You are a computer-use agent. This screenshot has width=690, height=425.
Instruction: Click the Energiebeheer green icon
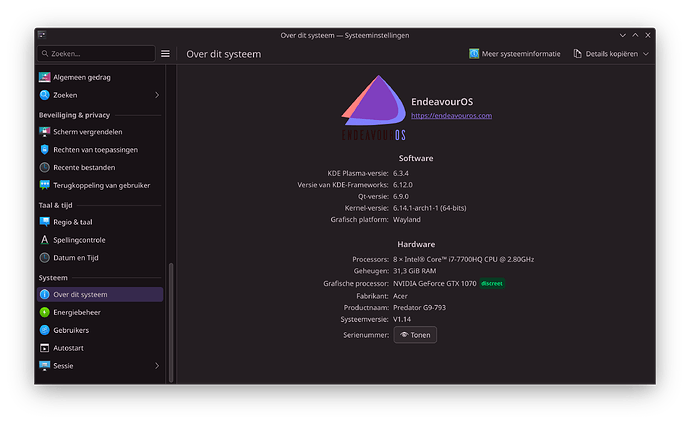[44, 312]
